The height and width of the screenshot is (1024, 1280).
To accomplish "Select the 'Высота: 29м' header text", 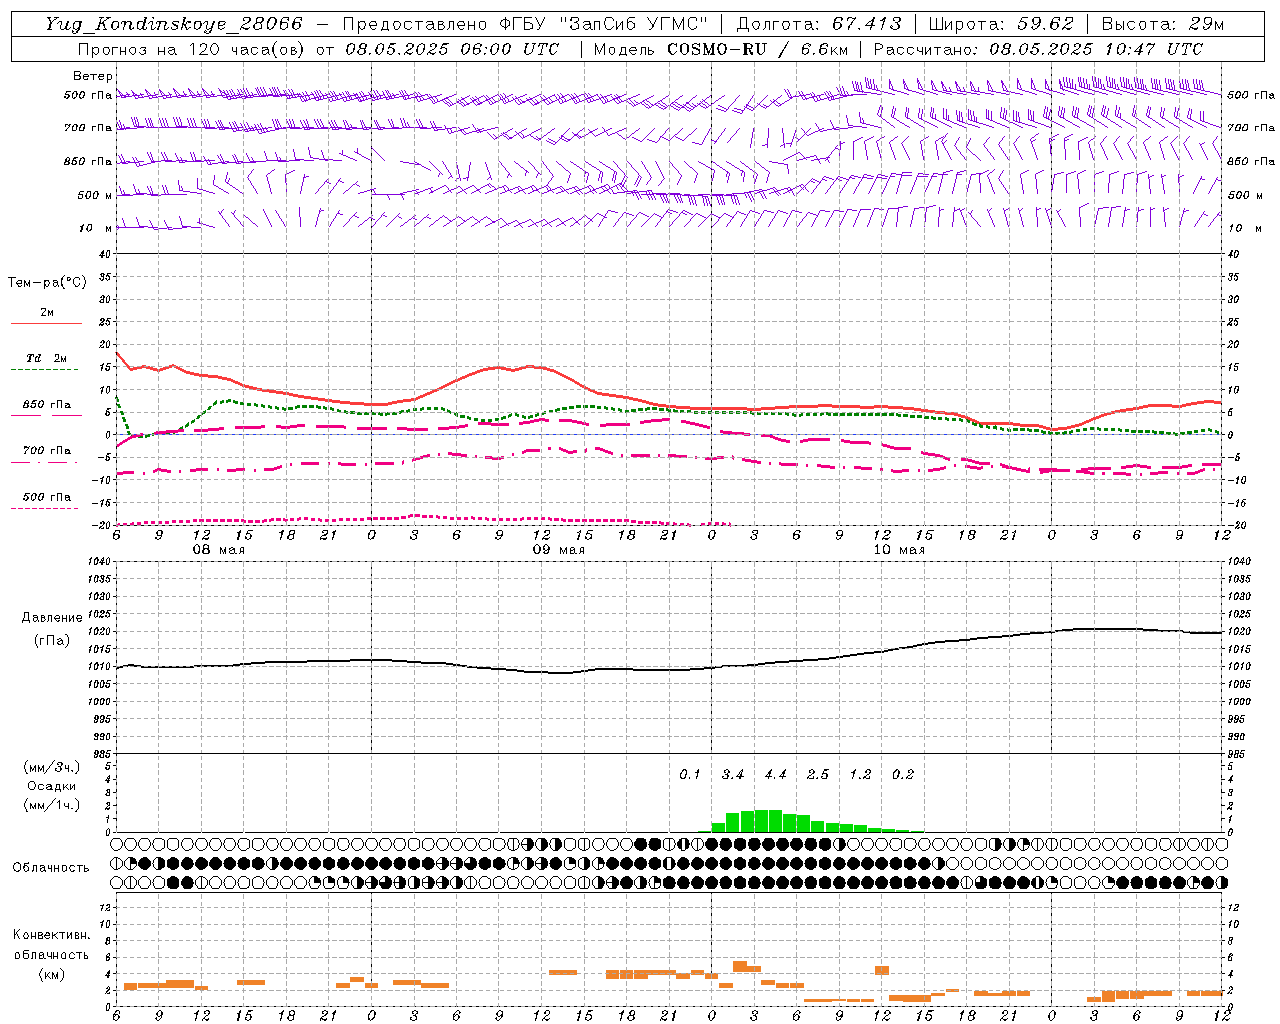I will click(x=1163, y=24).
